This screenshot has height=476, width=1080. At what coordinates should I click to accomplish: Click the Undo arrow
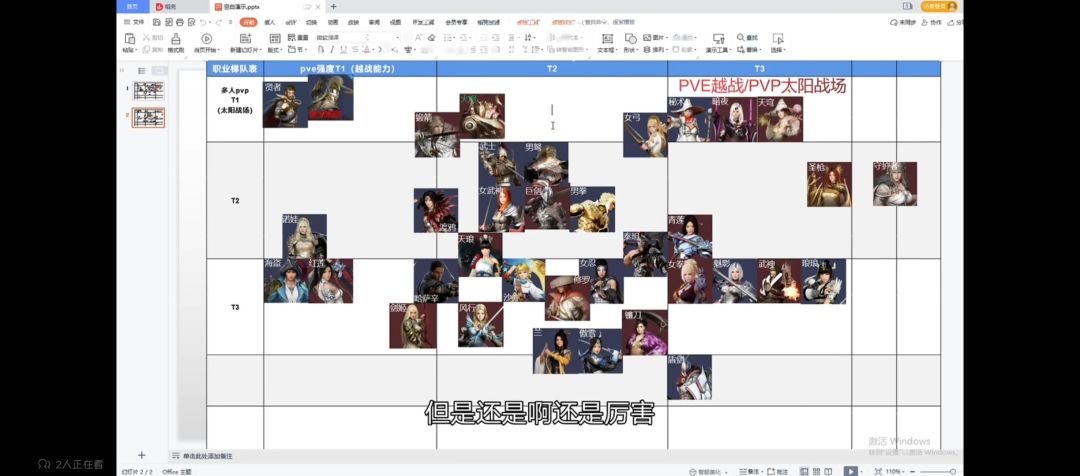coord(203,22)
